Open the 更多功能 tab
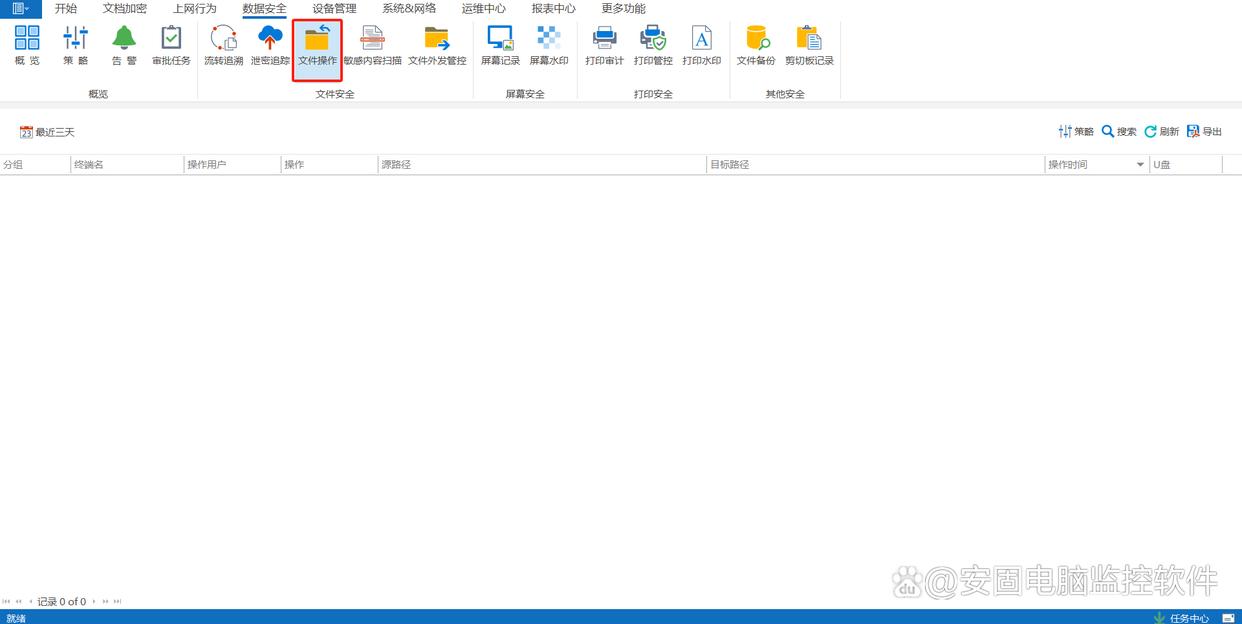This screenshot has width=1242, height=624. pos(623,8)
